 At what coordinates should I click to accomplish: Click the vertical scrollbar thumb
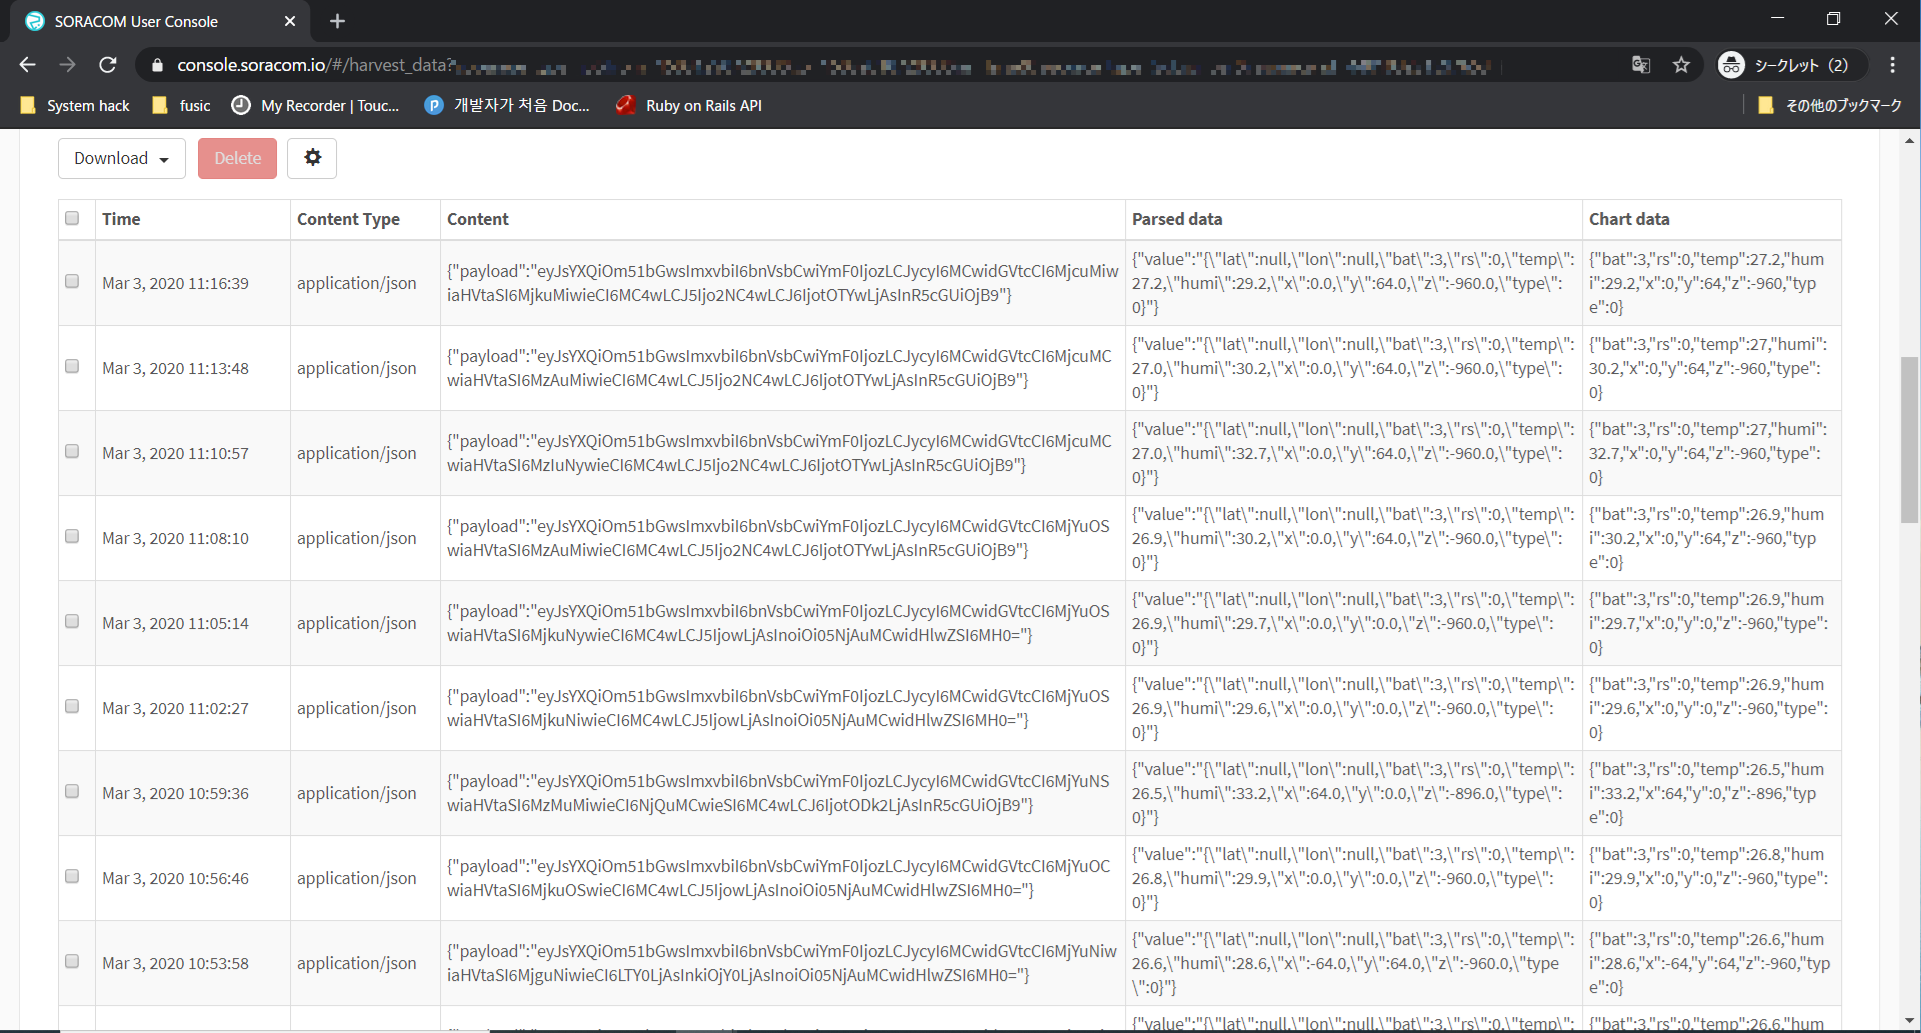click(x=1909, y=440)
